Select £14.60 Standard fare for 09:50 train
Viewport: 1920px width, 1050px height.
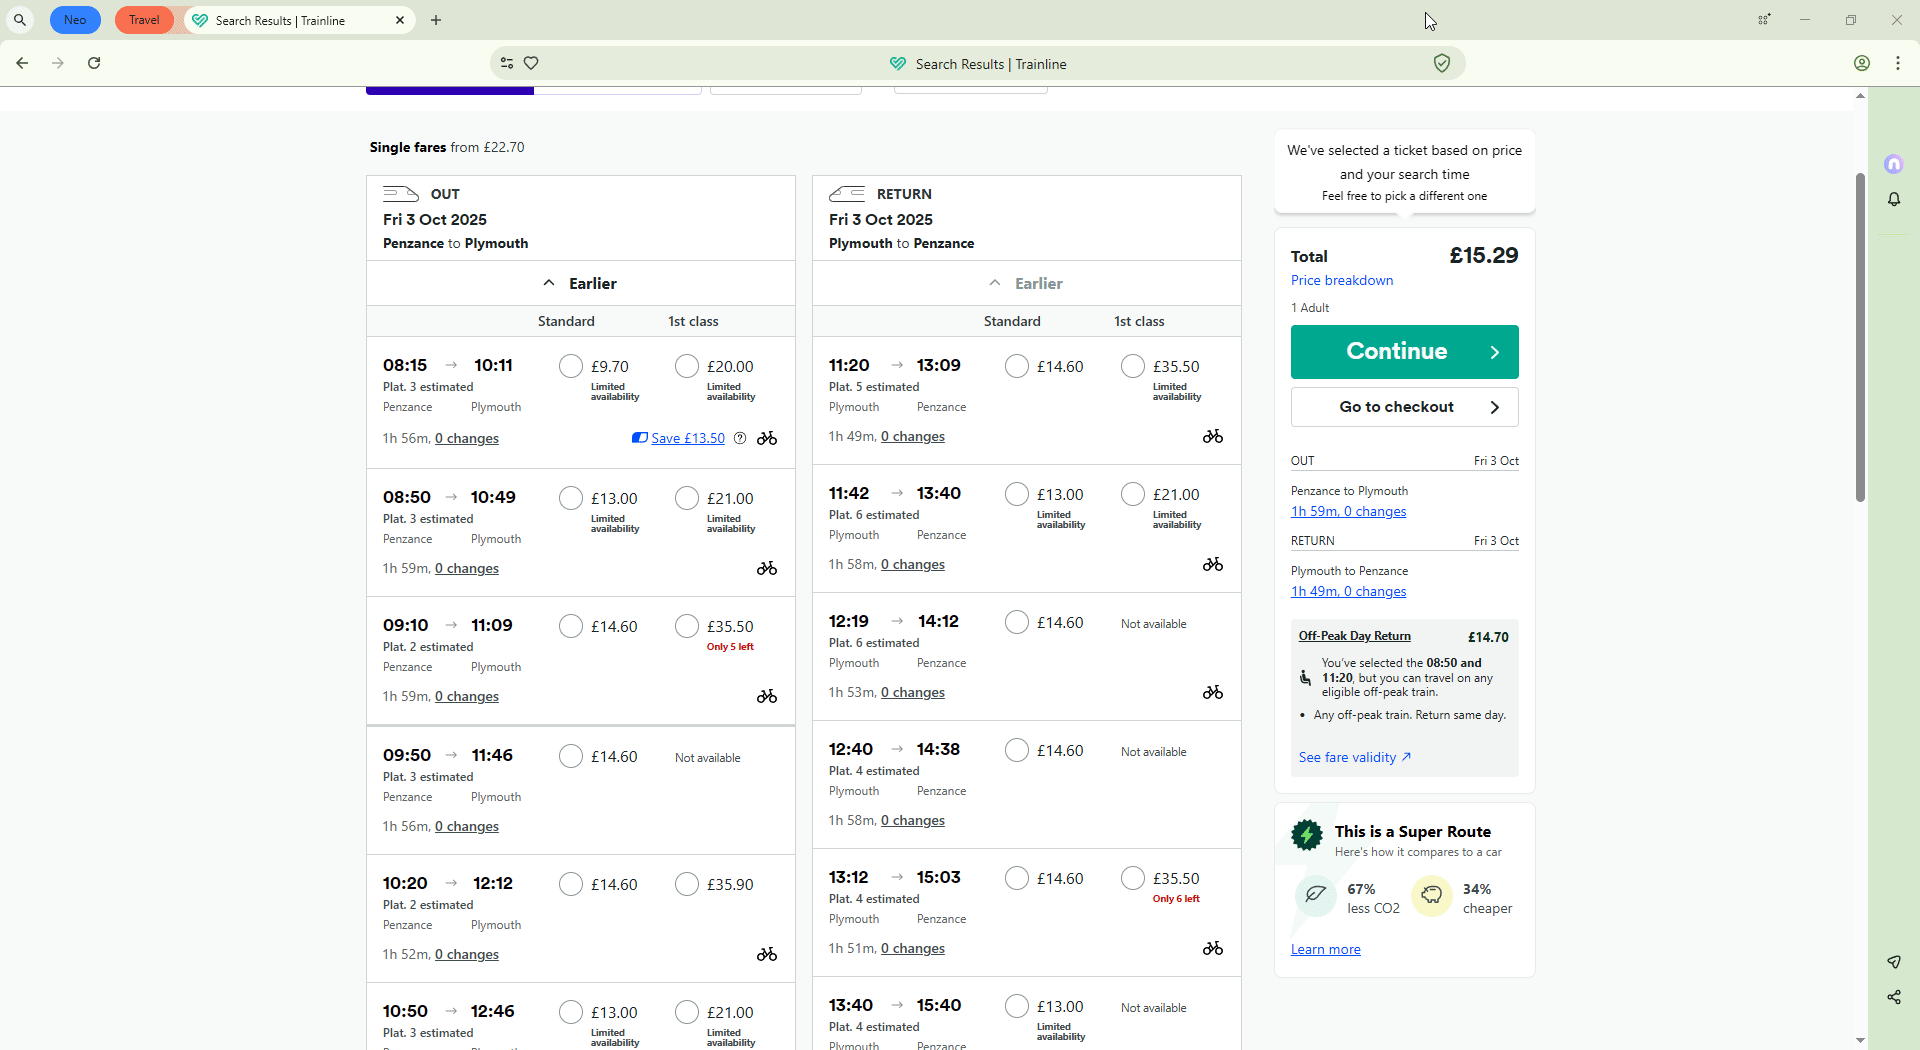[571, 756]
